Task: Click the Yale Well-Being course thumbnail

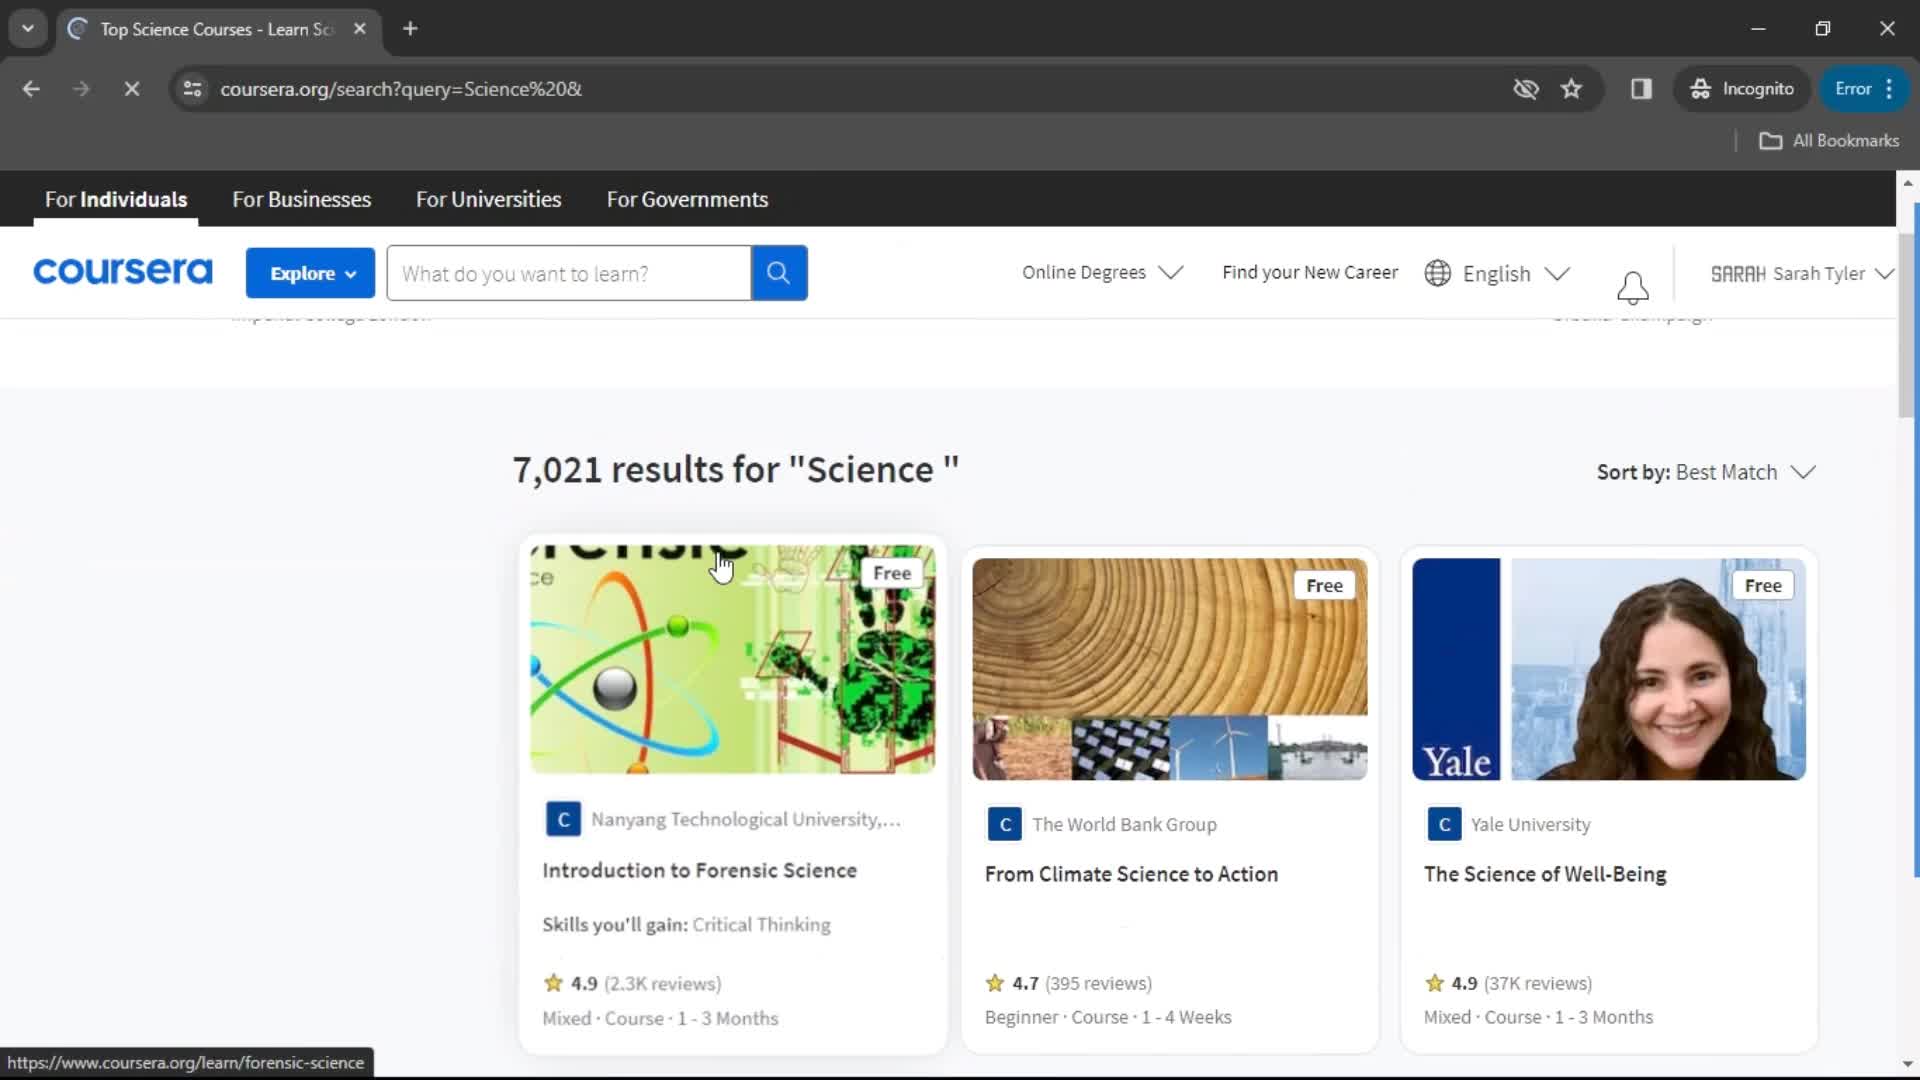Action: pos(1608,669)
